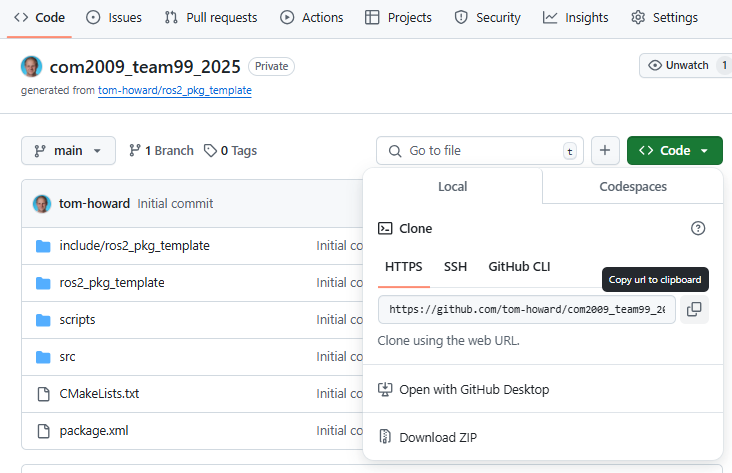Select the GitHub CLI clone option
The width and height of the screenshot is (732, 473).
click(519, 267)
